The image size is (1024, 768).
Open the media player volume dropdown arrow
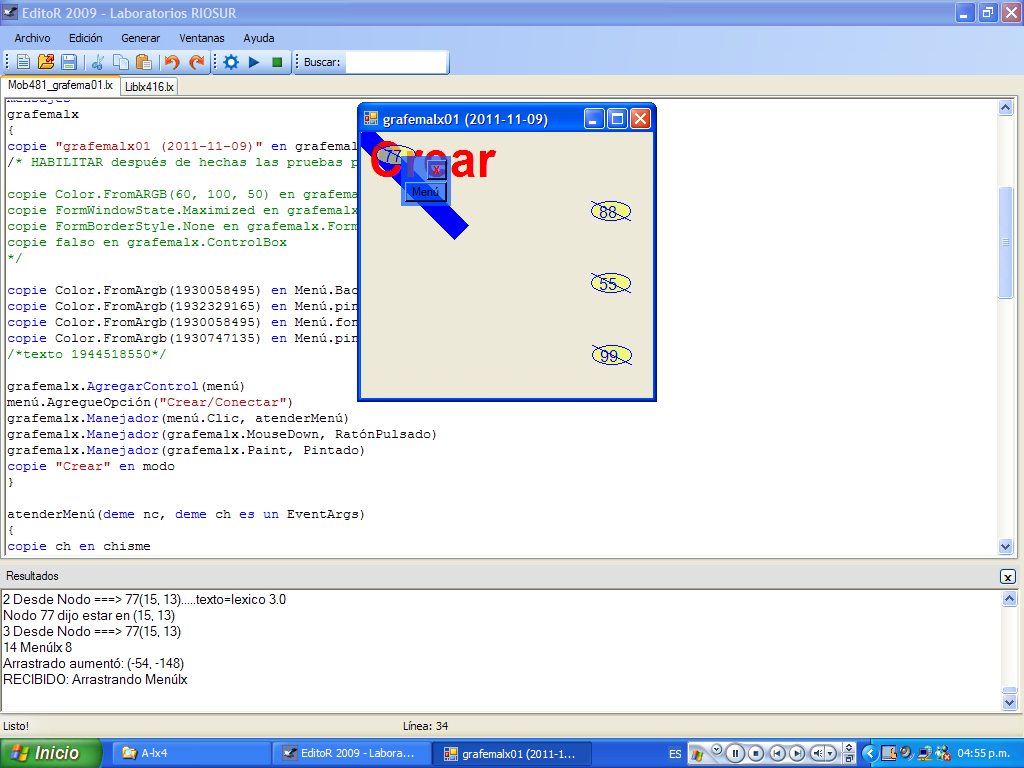click(830, 753)
